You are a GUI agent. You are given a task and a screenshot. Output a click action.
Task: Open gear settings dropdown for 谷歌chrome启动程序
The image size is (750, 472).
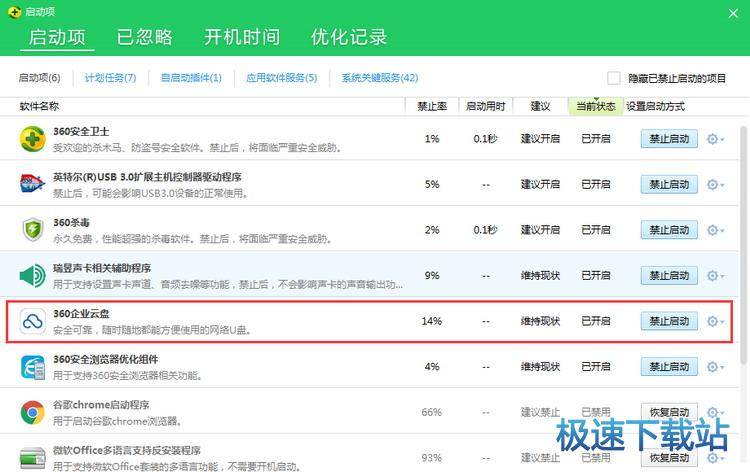pyautogui.click(x=715, y=412)
